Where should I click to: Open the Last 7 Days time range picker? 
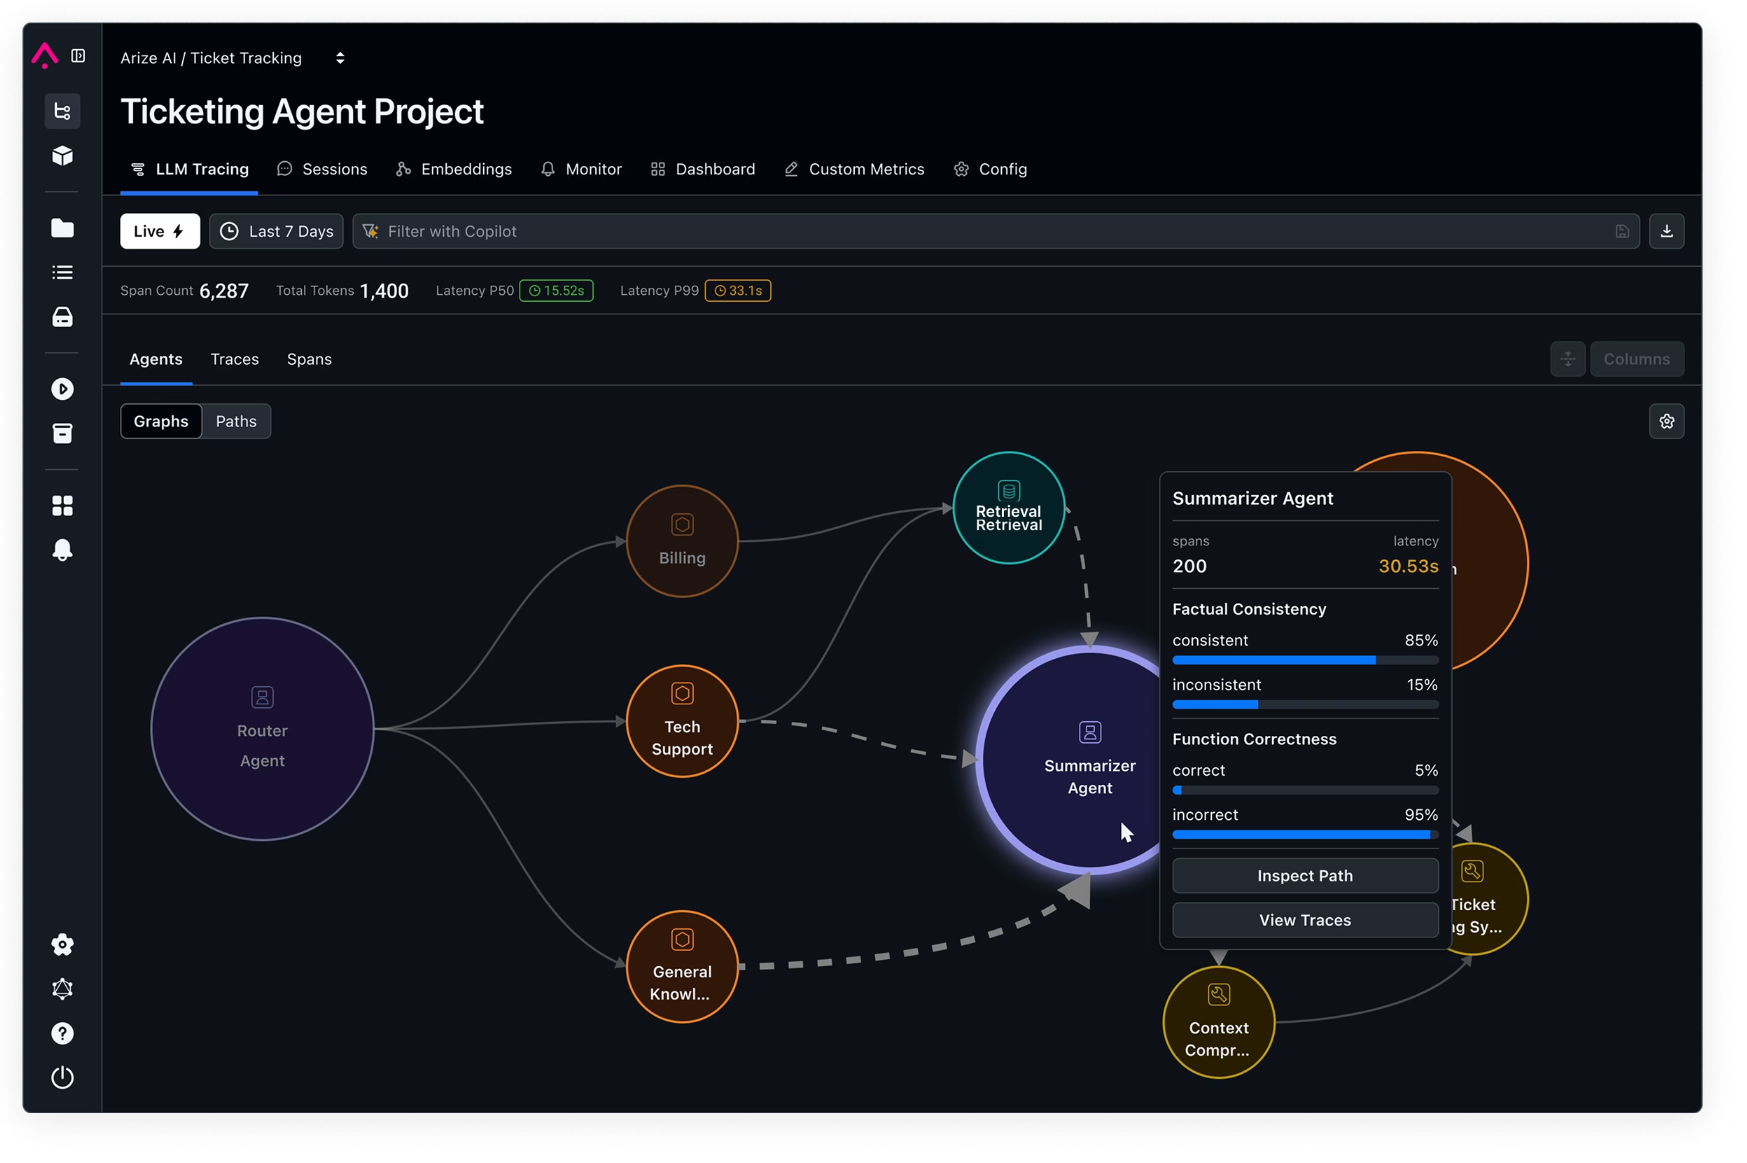pyautogui.click(x=277, y=231)
